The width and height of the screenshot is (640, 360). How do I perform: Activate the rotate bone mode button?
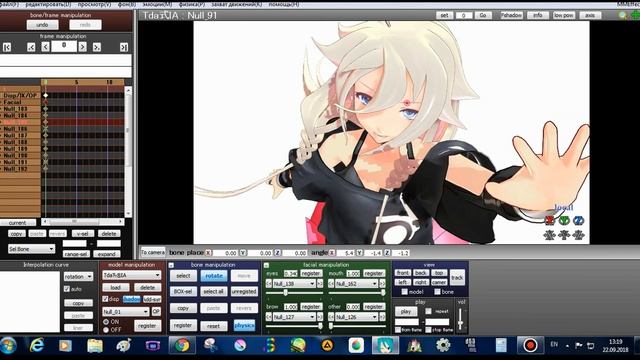coord(213,276)
